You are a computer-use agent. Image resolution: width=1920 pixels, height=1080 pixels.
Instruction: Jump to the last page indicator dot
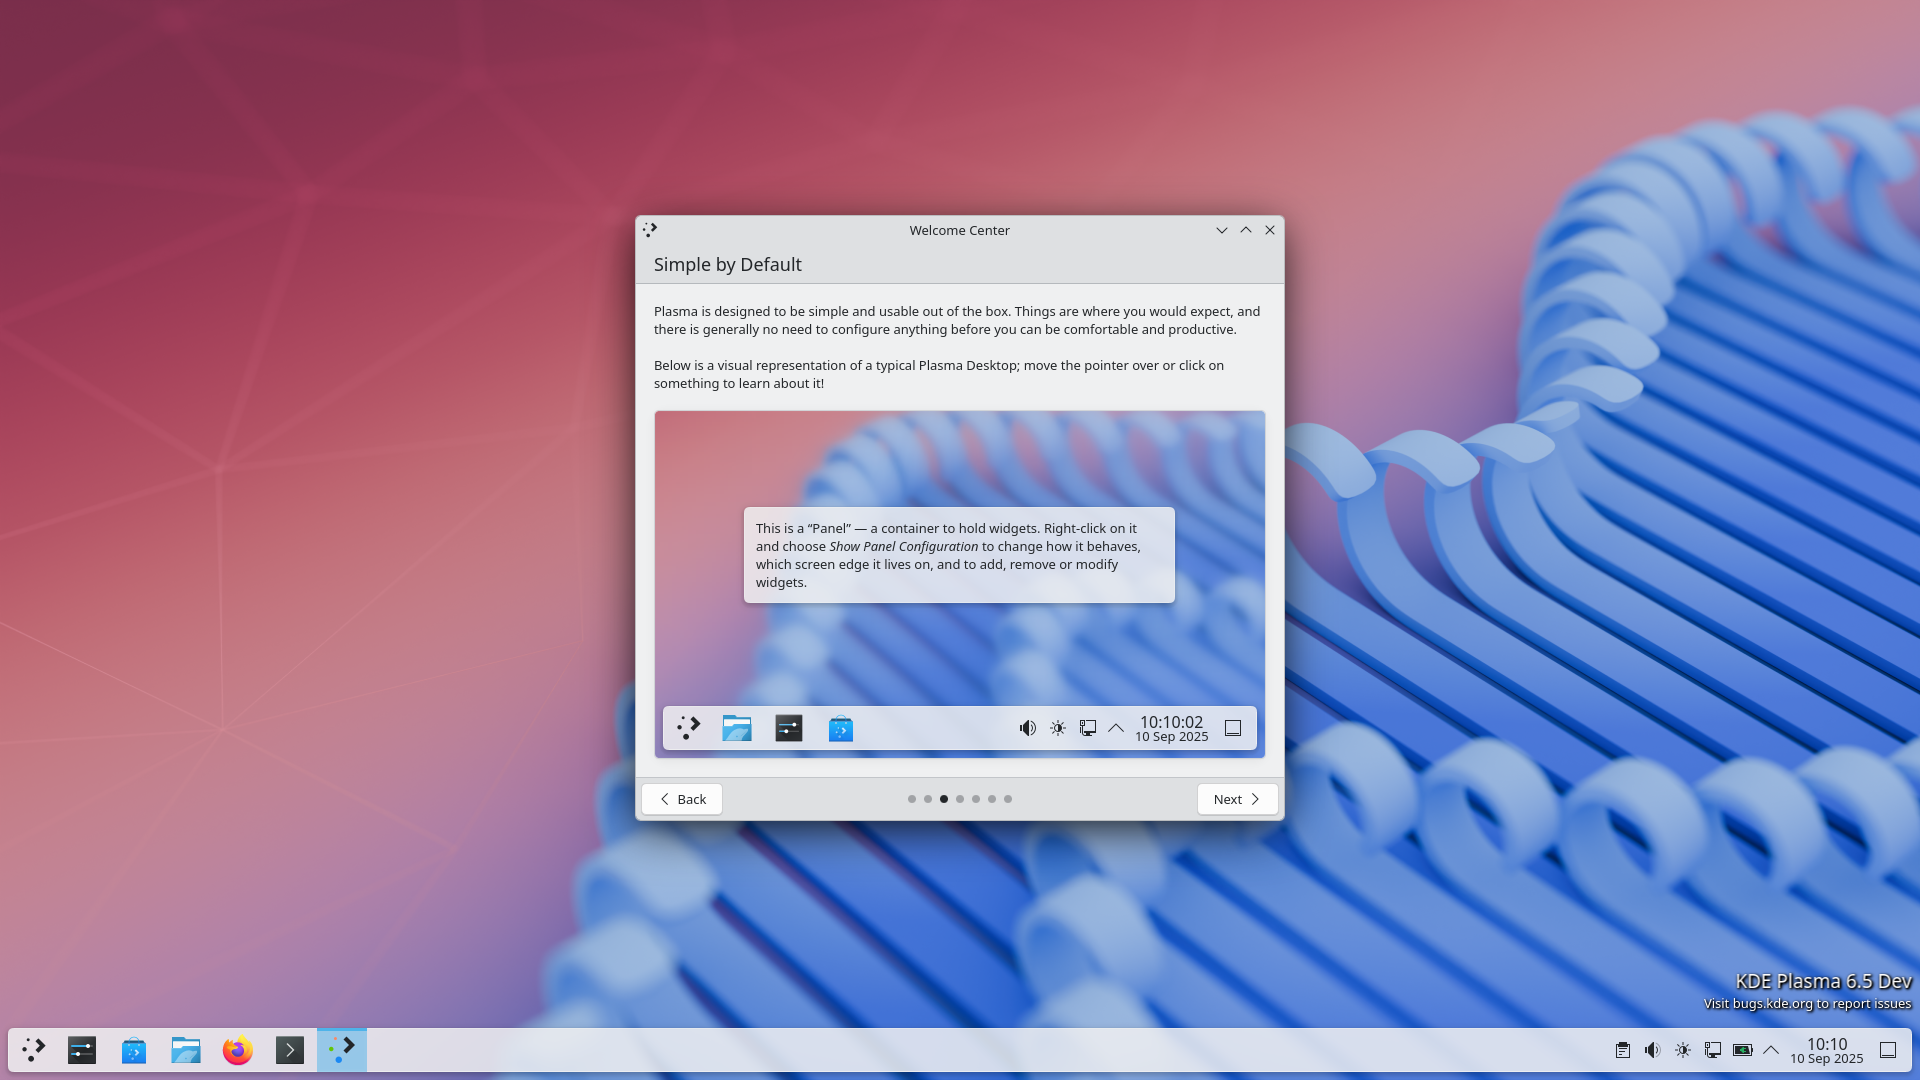click(x=1008, y=799)
